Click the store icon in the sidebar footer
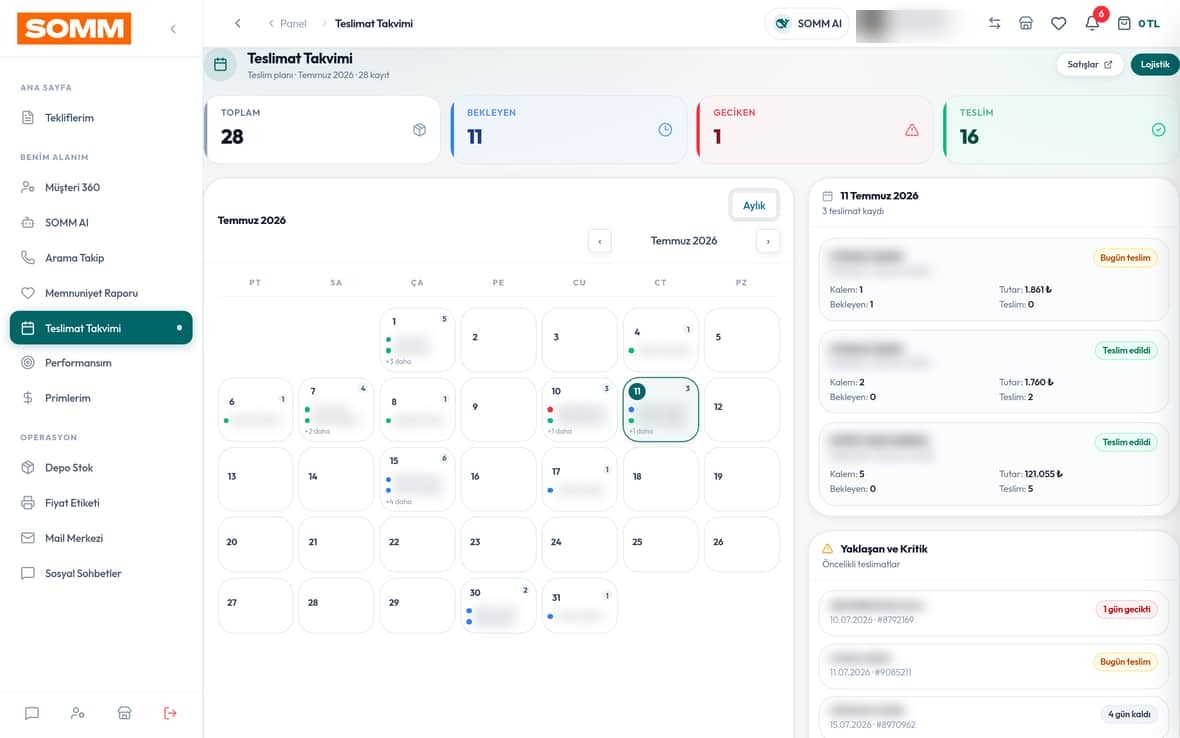This screenshot has height=738, width=1180. pos(124,713)
